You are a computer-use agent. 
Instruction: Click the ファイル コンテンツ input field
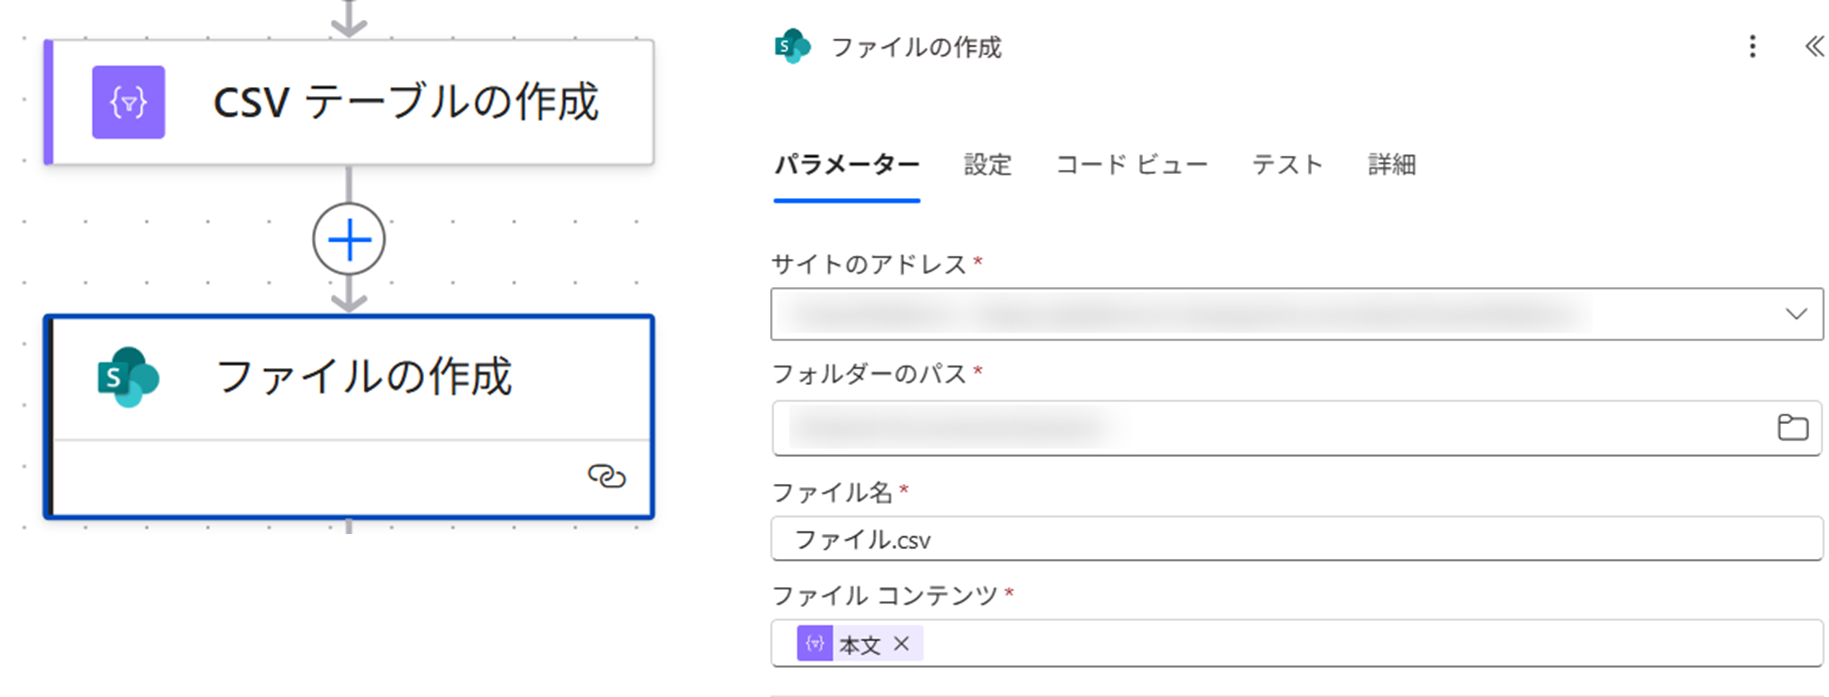click(x=1297, y=643)
